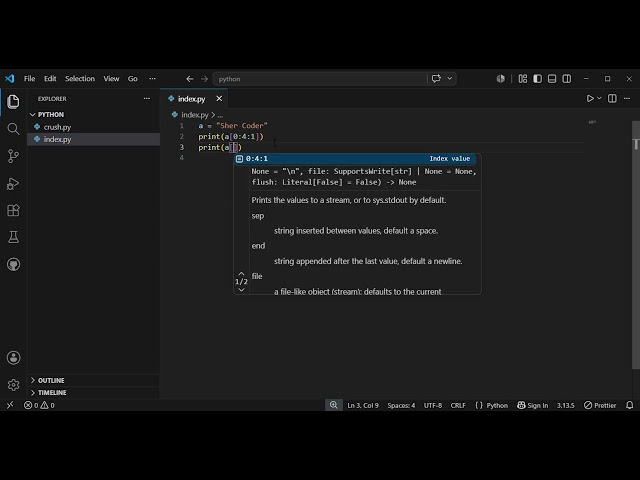Click the python search command center
Screen dimensions: 640x480
[320, 79]
